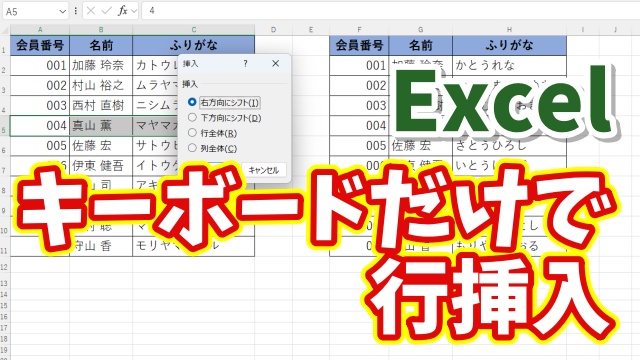Select column G header
The height and width of the screenshot is (360, 640).
[x=420, y=30]
